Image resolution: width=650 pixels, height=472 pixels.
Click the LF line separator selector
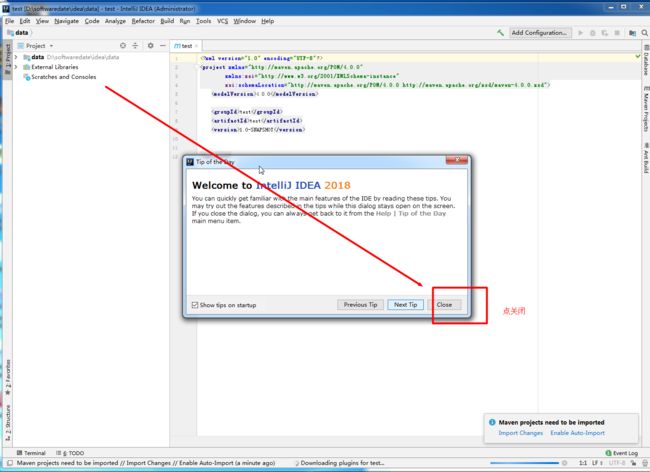pyautogui.click(x=597, y=463)
